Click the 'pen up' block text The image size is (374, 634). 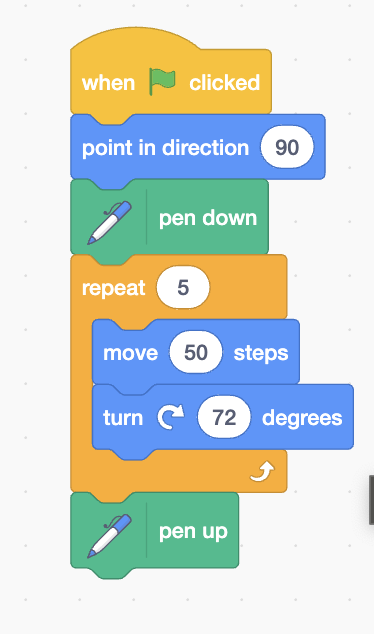[193, 532]
